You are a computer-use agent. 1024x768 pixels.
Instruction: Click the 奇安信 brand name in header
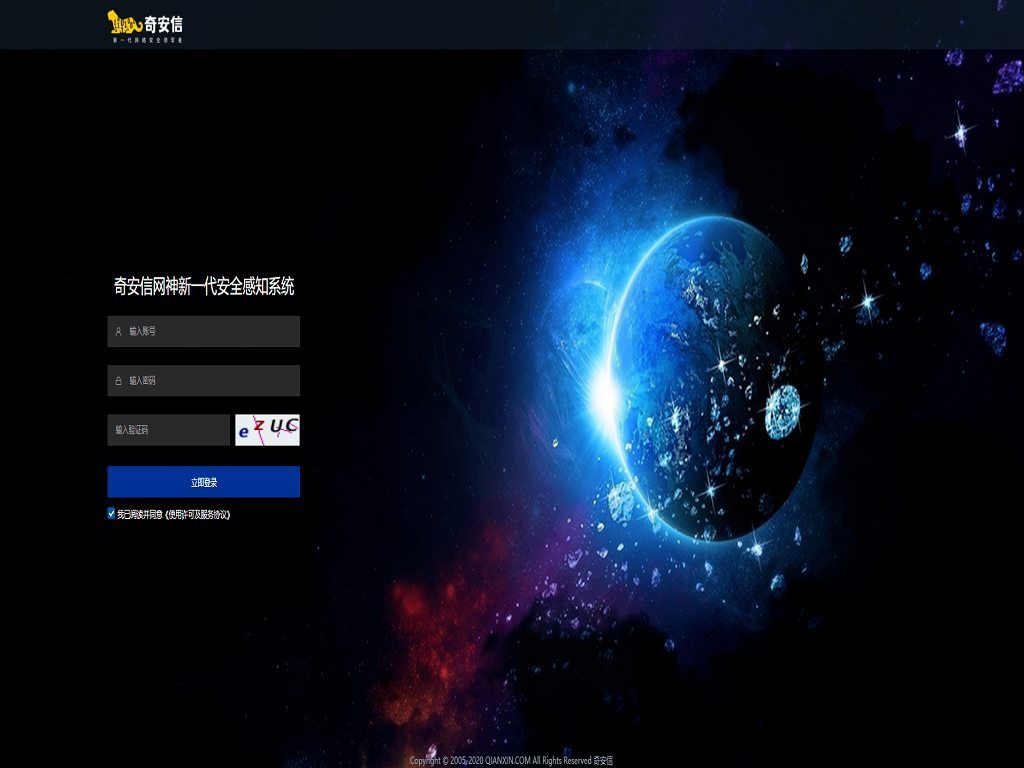click(163, 23)
